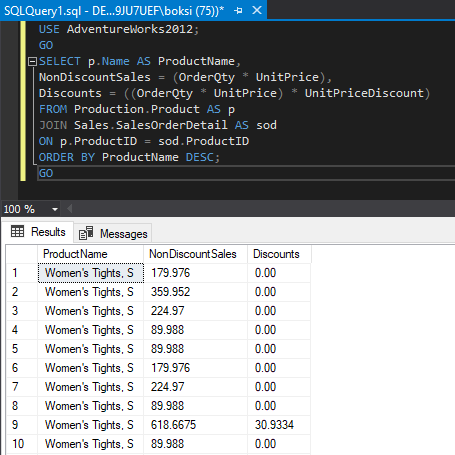
Task: Click the horizontal scroll left arrow
Action: [69, 209]
